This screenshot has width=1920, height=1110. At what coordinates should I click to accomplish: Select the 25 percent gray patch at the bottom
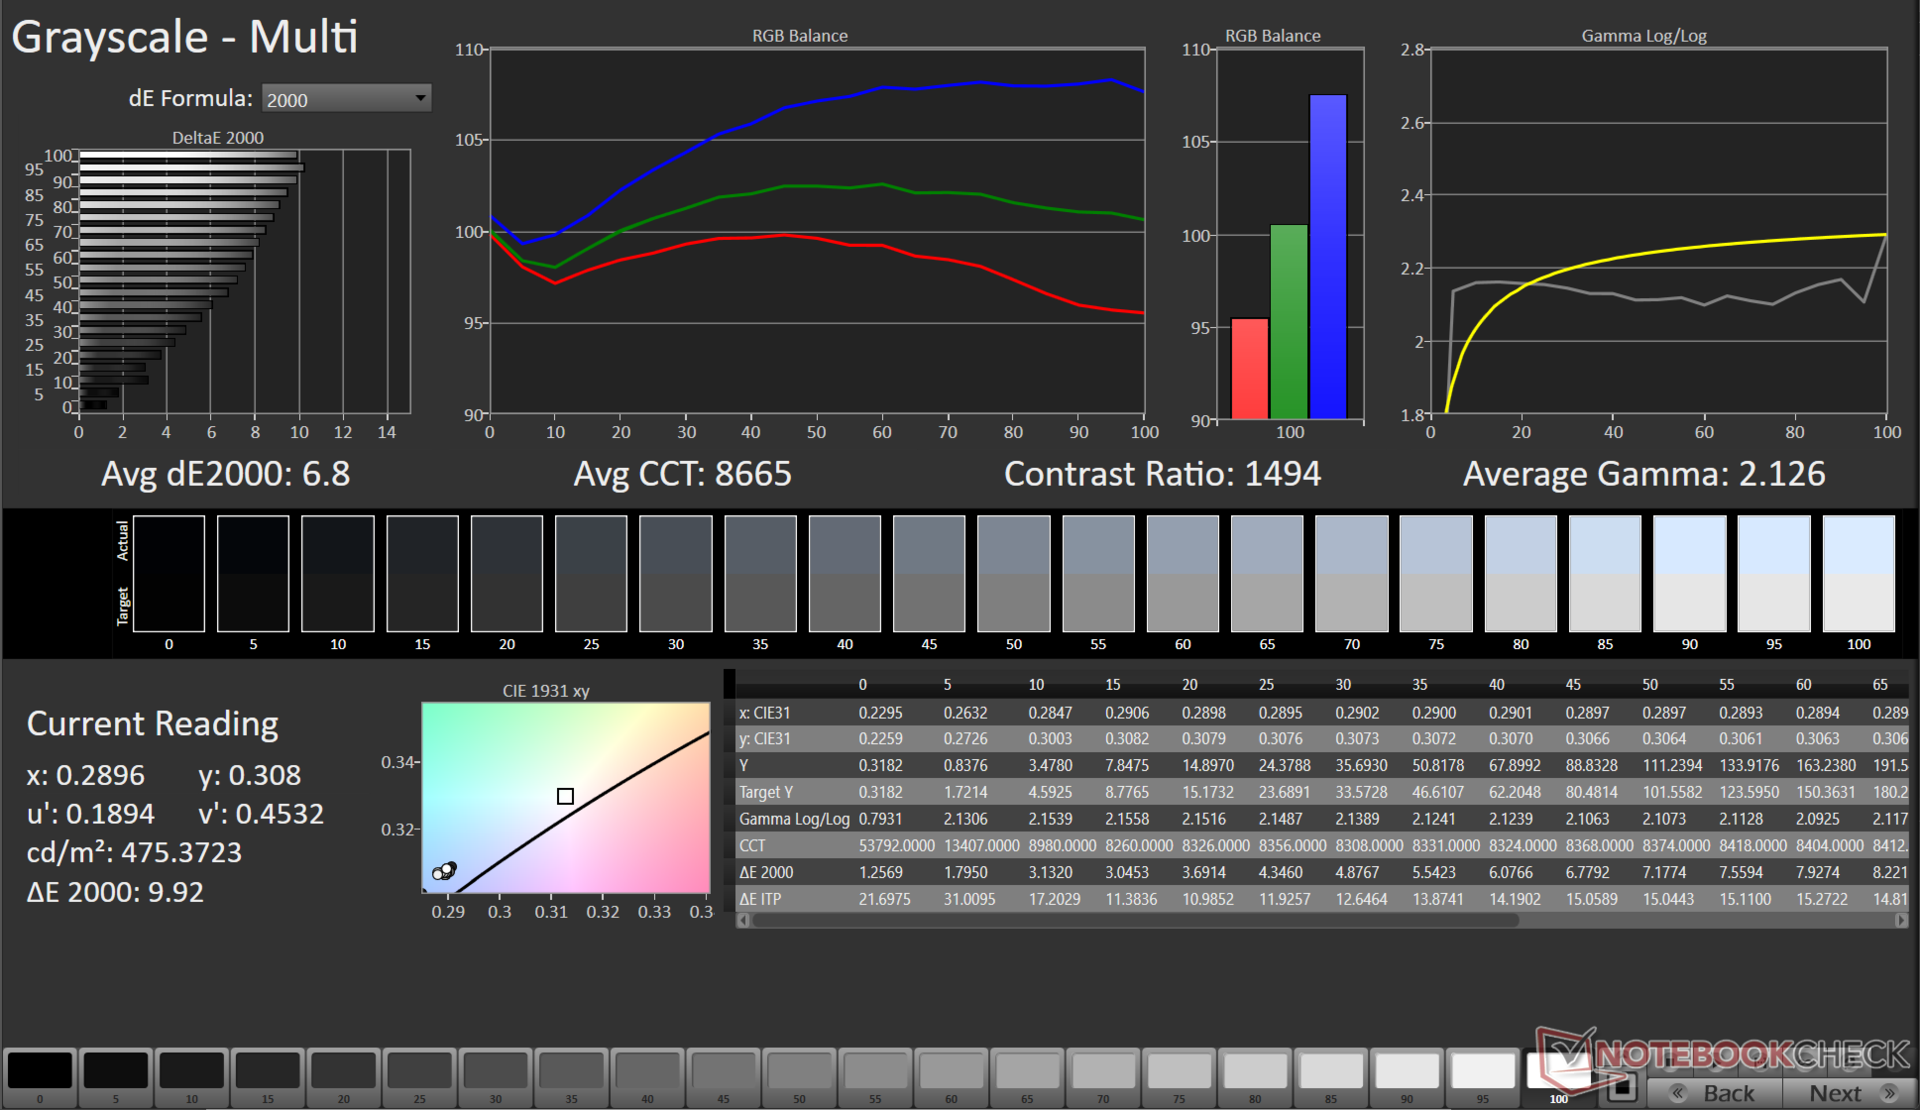click(x=420, y=1076)
